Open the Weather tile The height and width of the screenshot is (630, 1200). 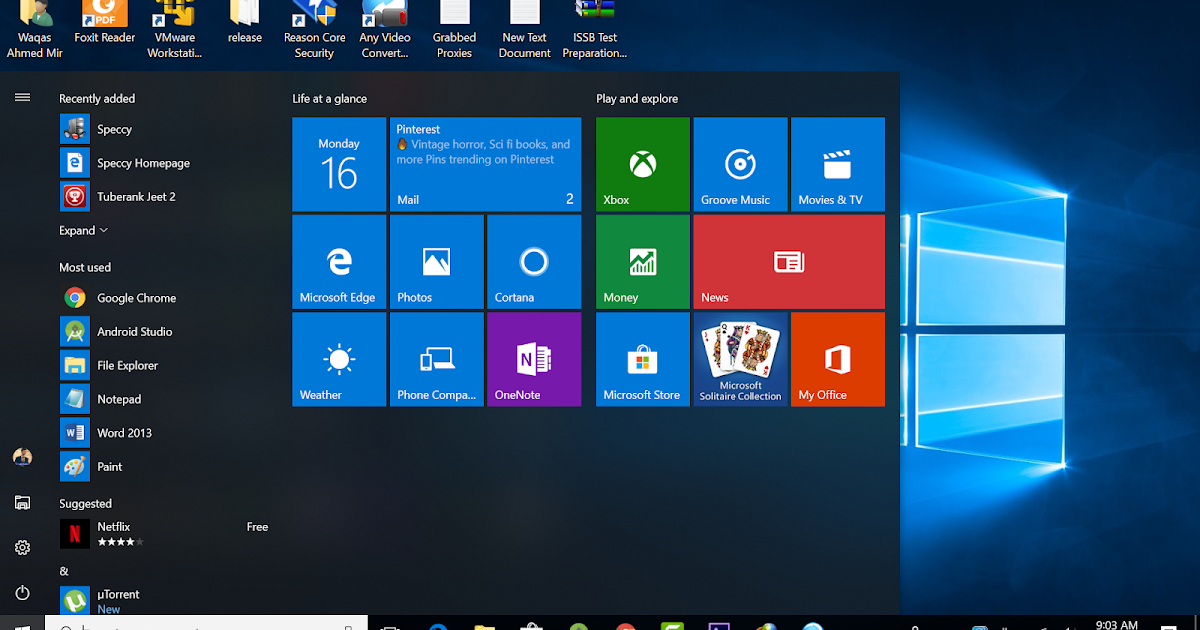coord(339,359)
